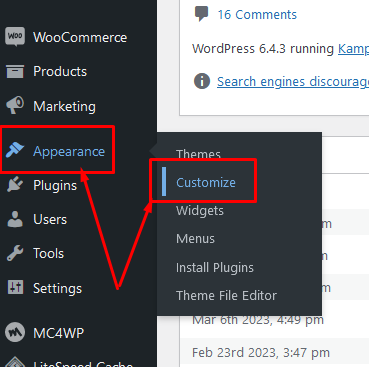The width and height of the screenshot is (369, 367).
Task: Click the Tools wrench icon
Action: coord(15,253)
